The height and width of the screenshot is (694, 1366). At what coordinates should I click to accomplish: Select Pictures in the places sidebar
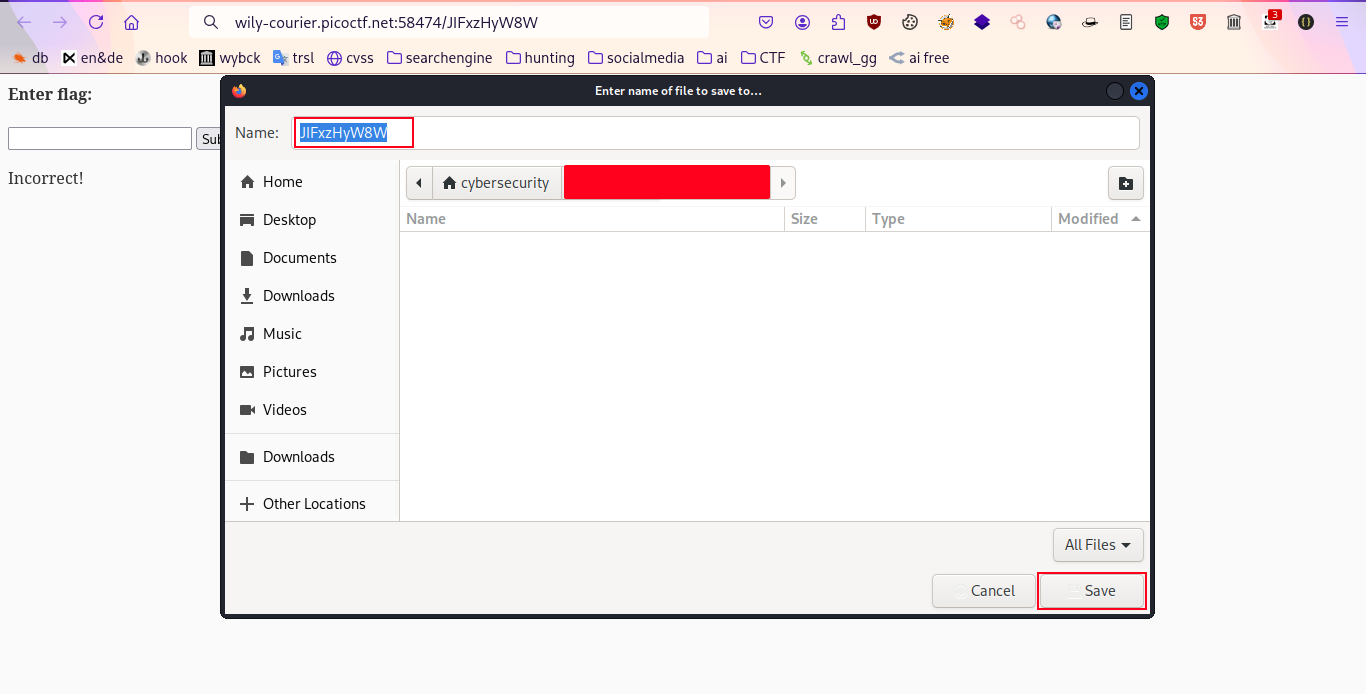pyautogui.click(x=289, y=372)
